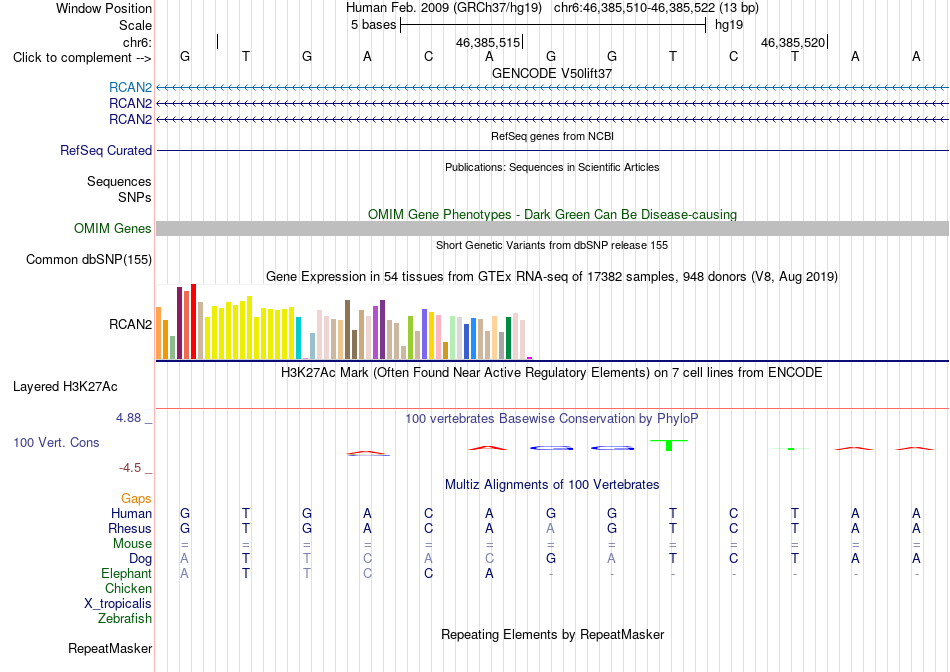Click the 'Click to complement -->' label

pos(82,58)
